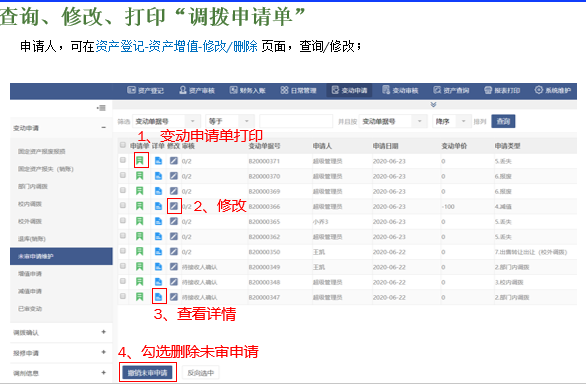Print application form for row B20000370
586x384 pixels.
(139, 176)
